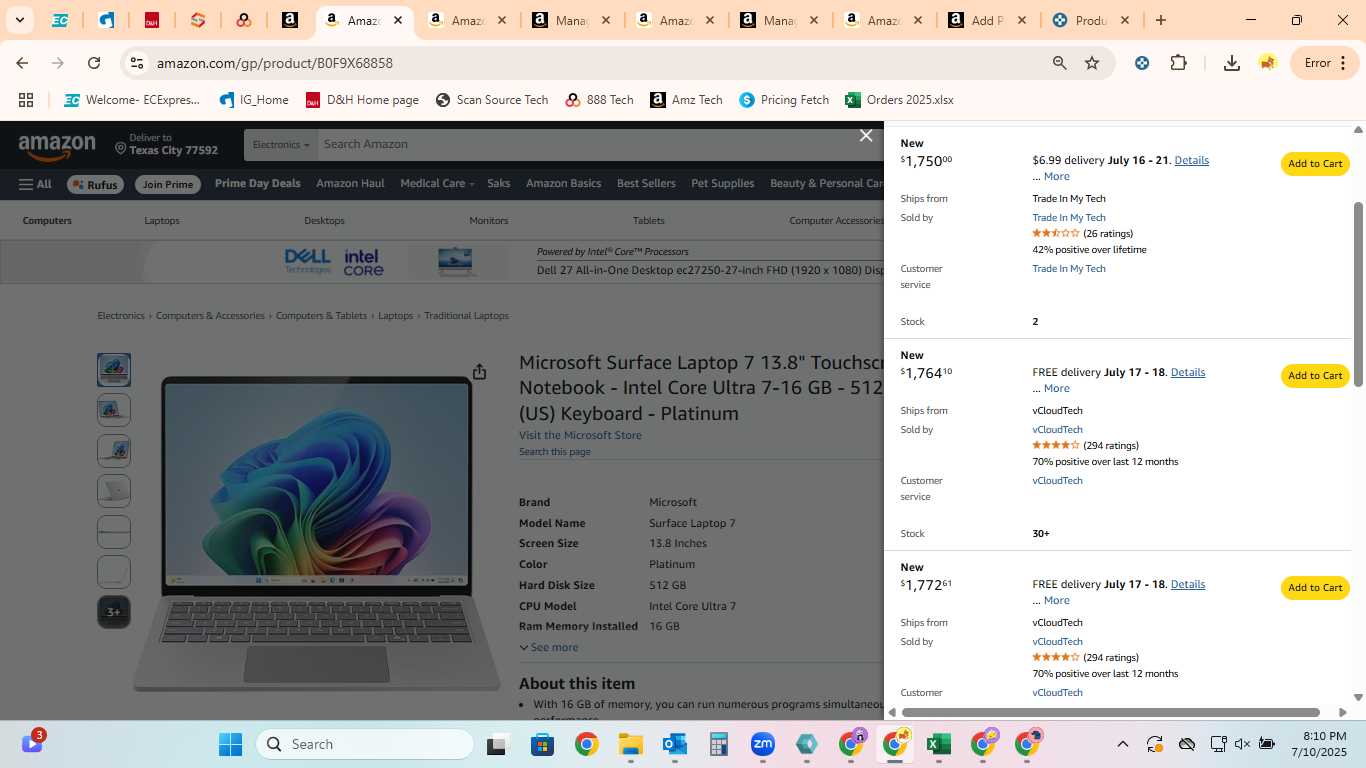The height and width of the screenshot is (768, 1366).
Task: Open Best Sellers nav item
Action: (646, 184)
